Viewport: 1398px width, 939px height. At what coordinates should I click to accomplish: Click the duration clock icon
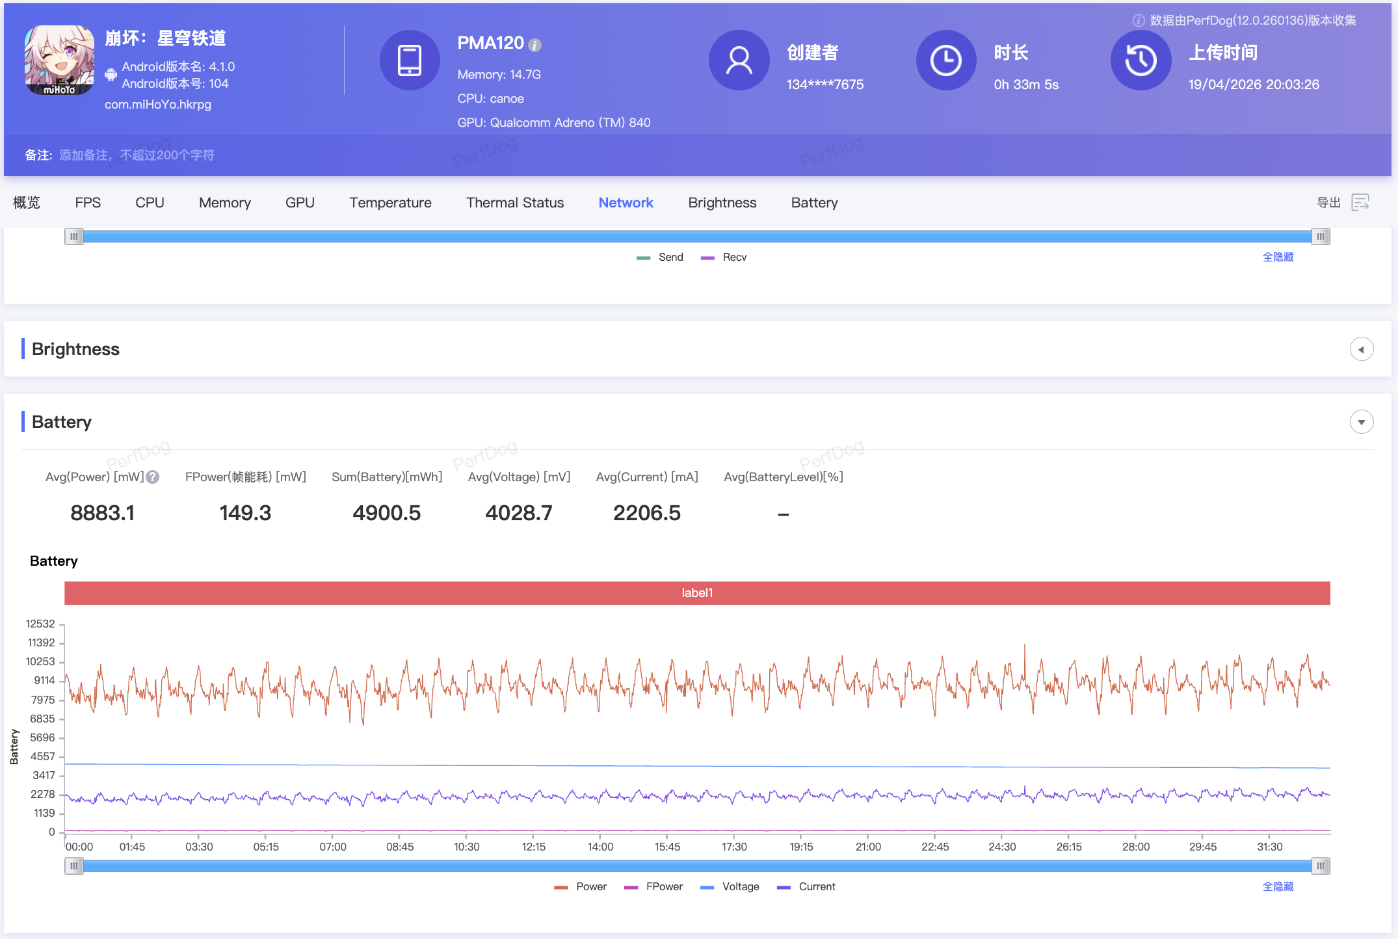[x=945, y=60]
